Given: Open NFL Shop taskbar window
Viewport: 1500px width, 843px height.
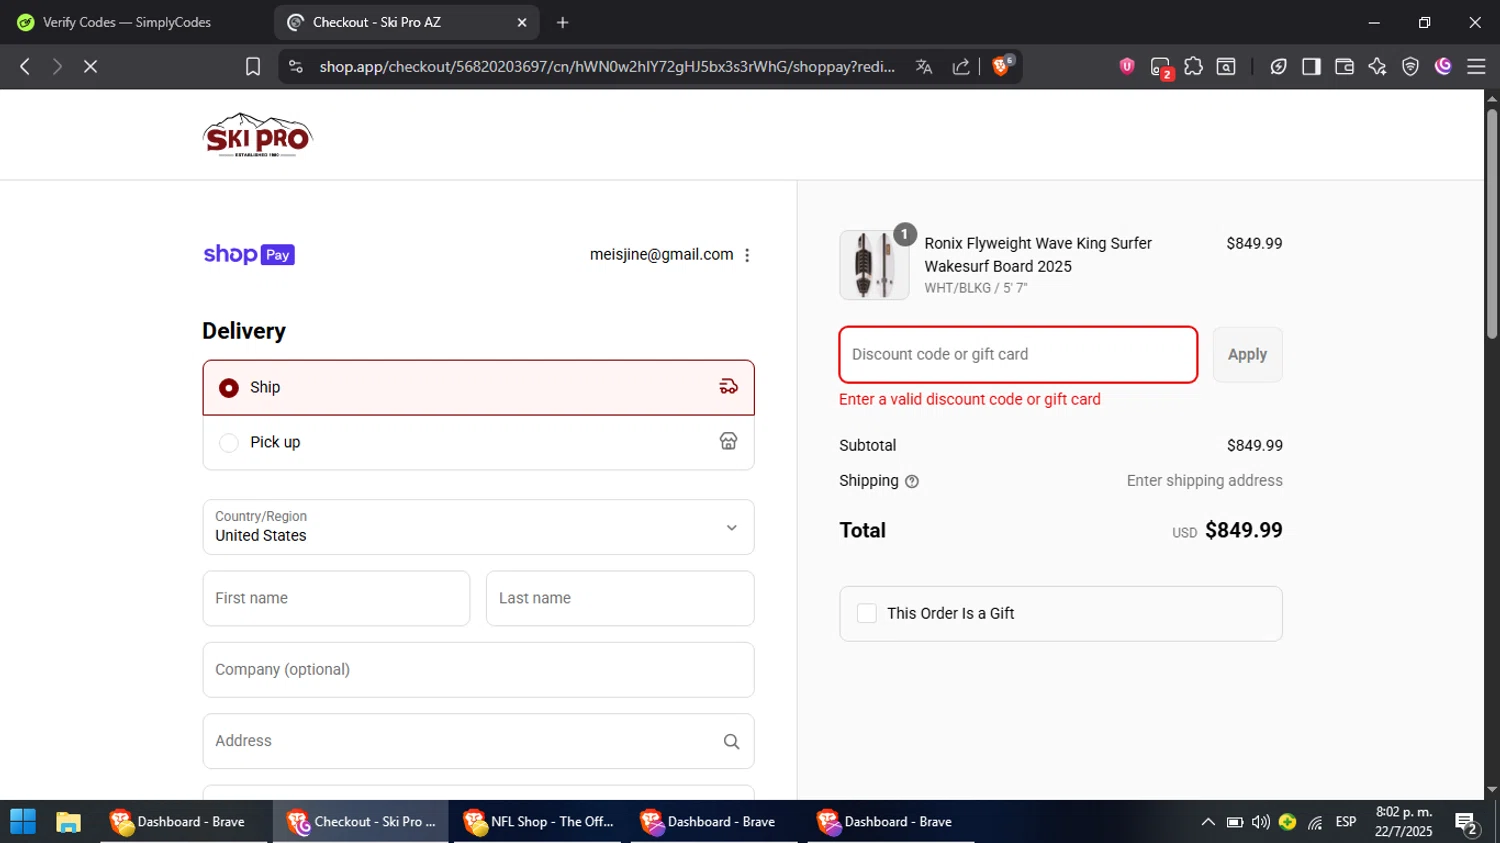Looking at the screenshot, I should click(x=539, y=821).
